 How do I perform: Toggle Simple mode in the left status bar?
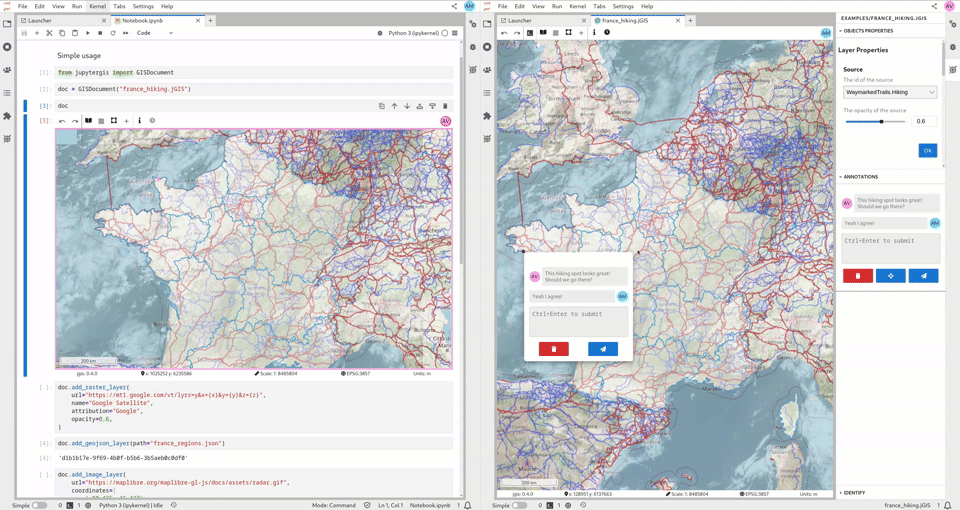pyautogui.click(x=39, y=505)
